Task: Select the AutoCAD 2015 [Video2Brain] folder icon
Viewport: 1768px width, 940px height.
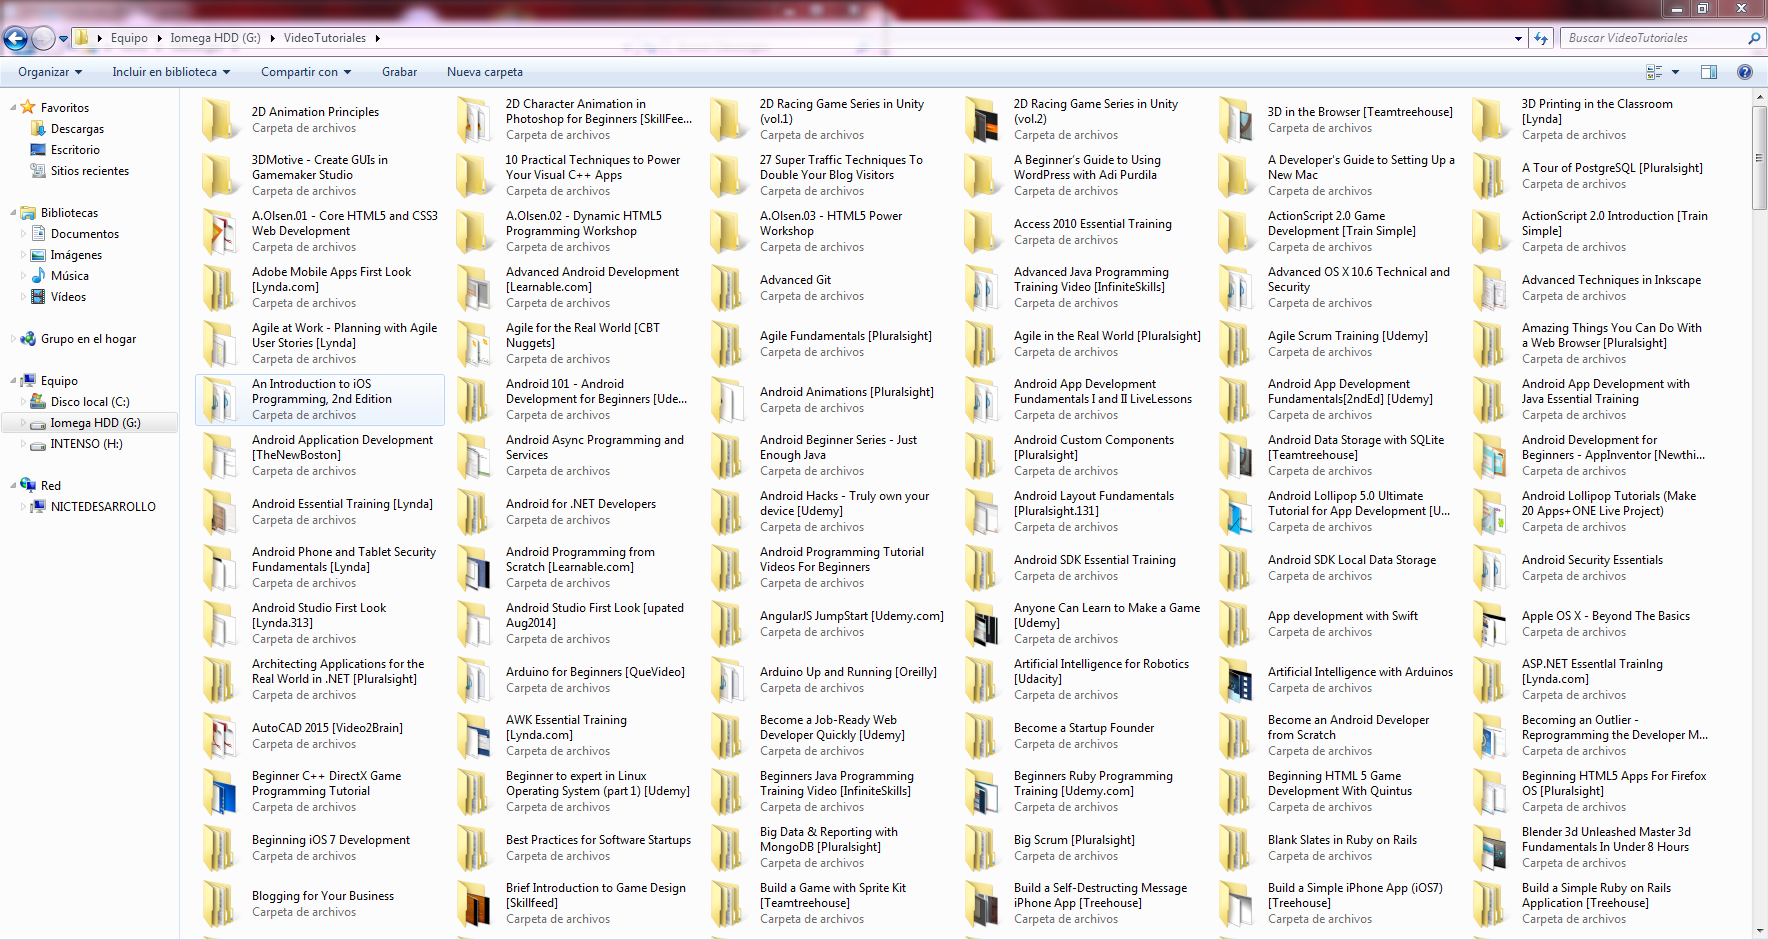Action: pos(218,736)
